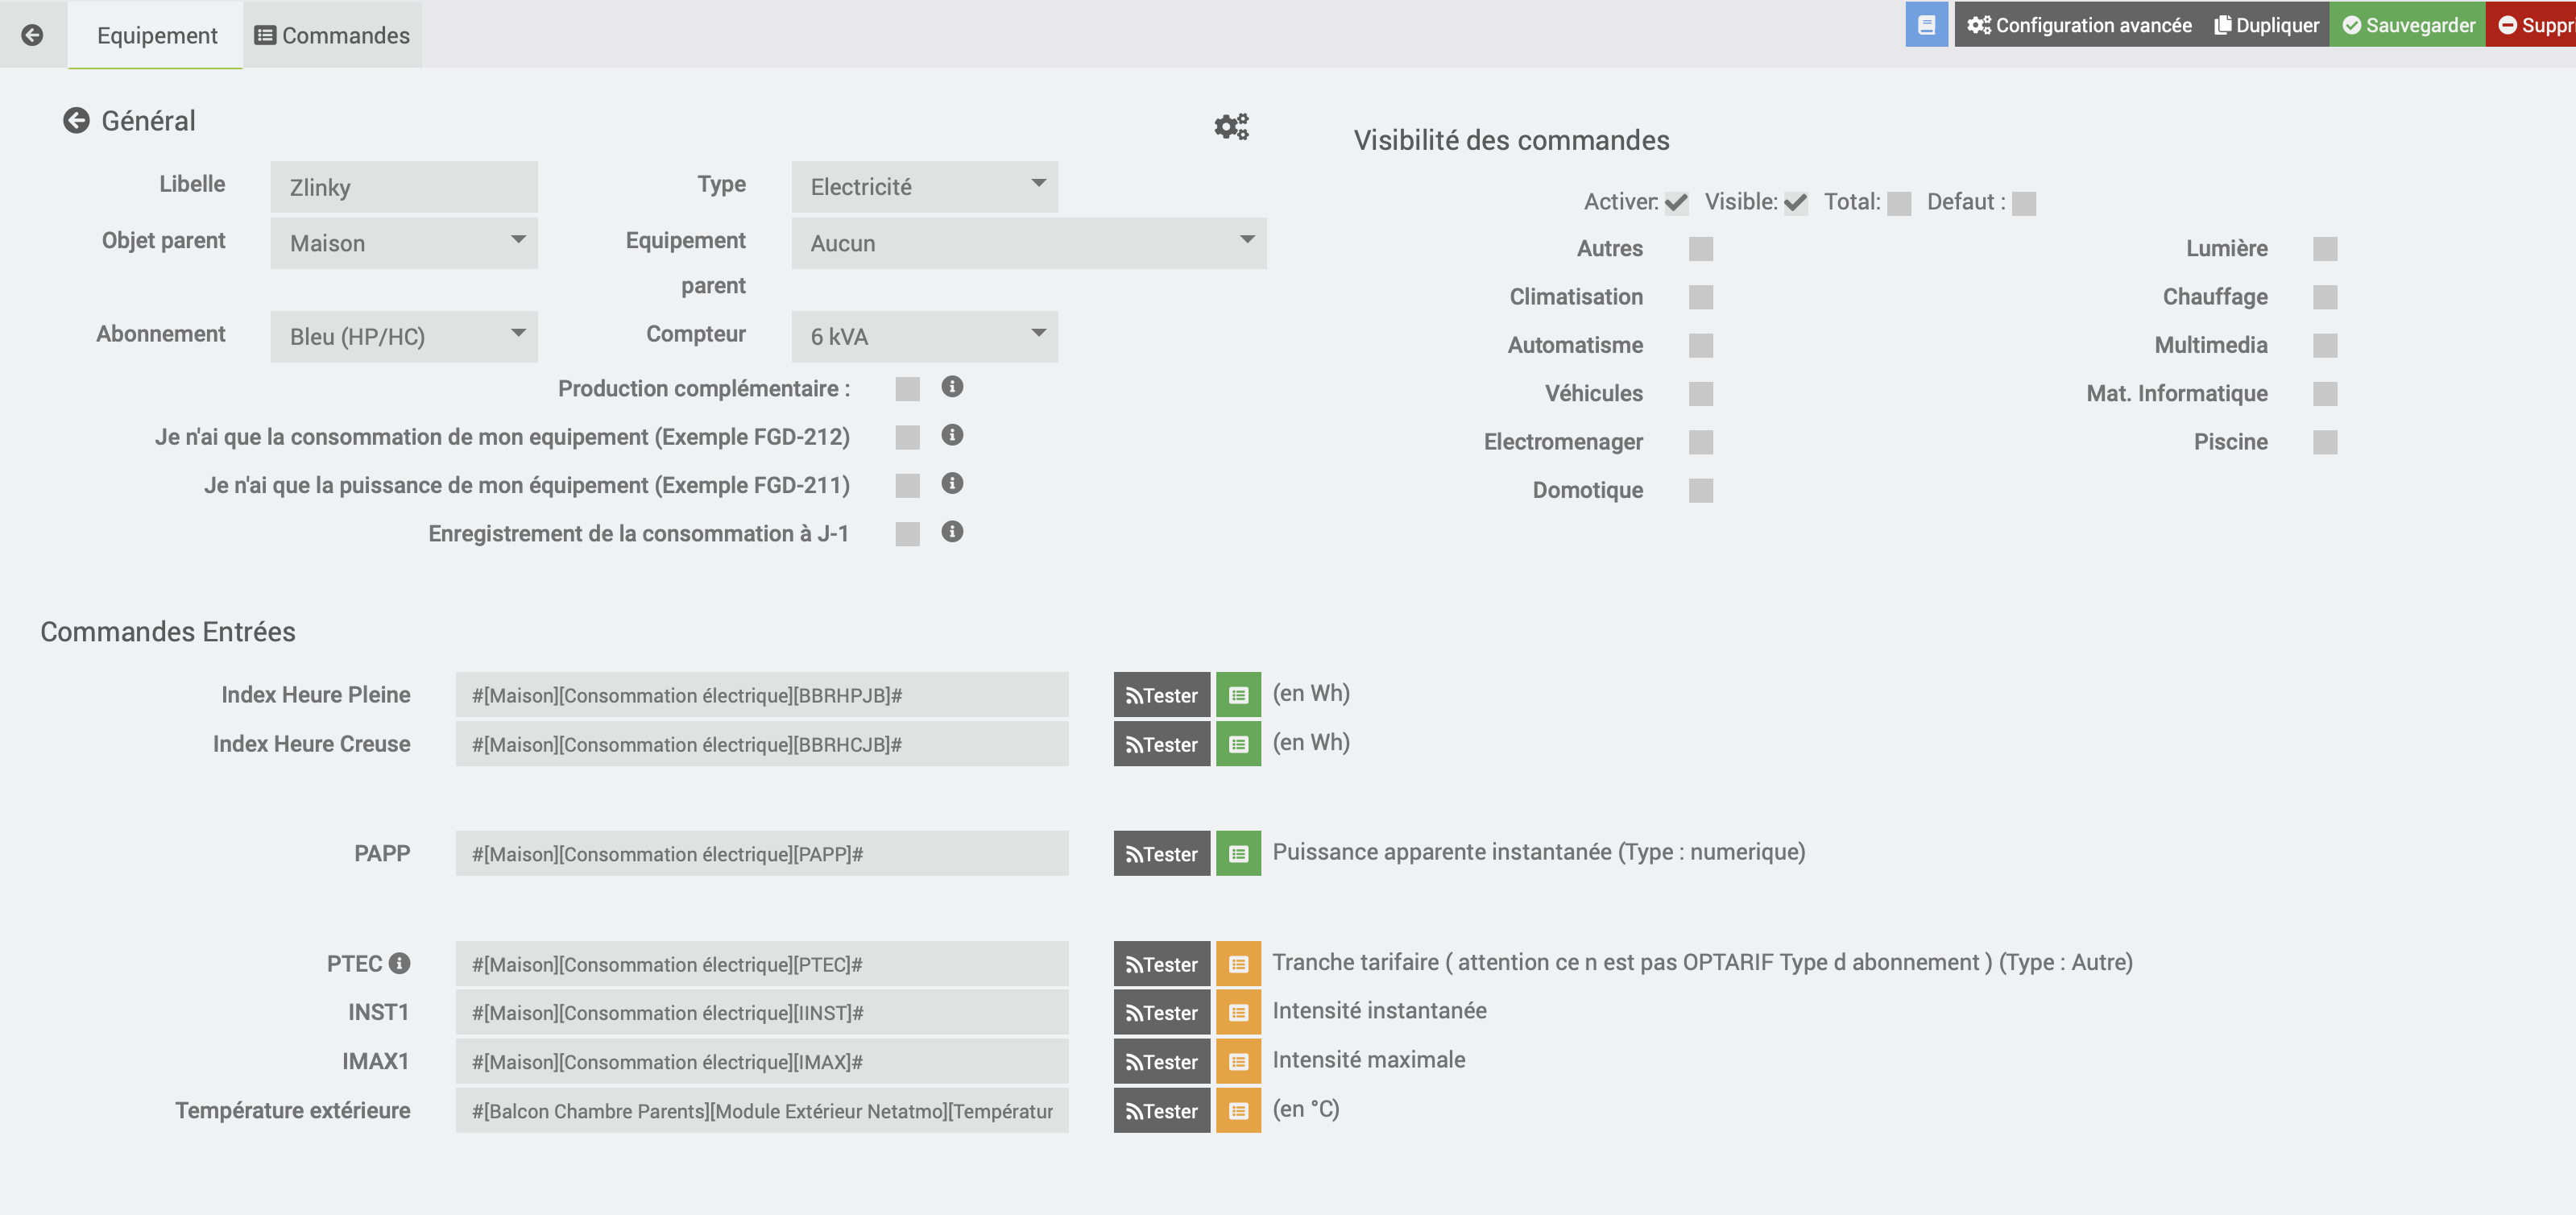The image size is (2576, 1215).
Task: Click the Dupliquer button
Action: point(2267,25)
